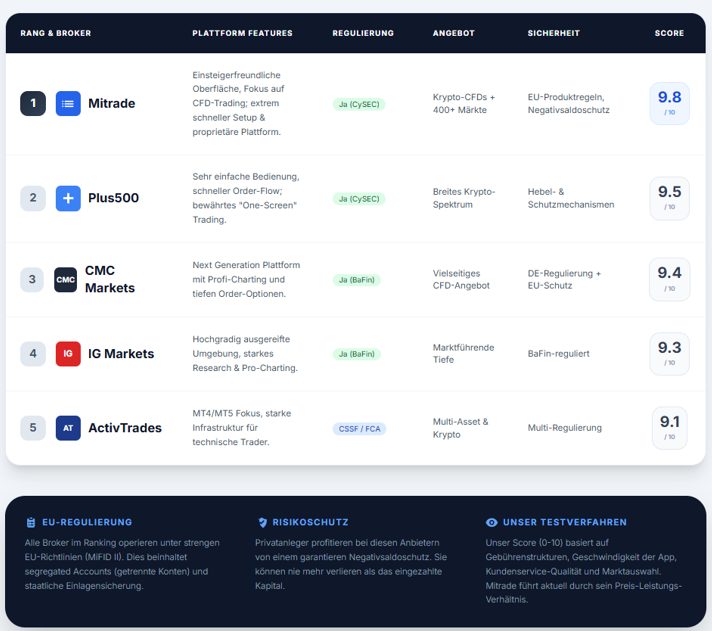Click the rank 1 number badge
This screenshot has width=712, height=631.
pyautogui.click(x=33, y=103)
